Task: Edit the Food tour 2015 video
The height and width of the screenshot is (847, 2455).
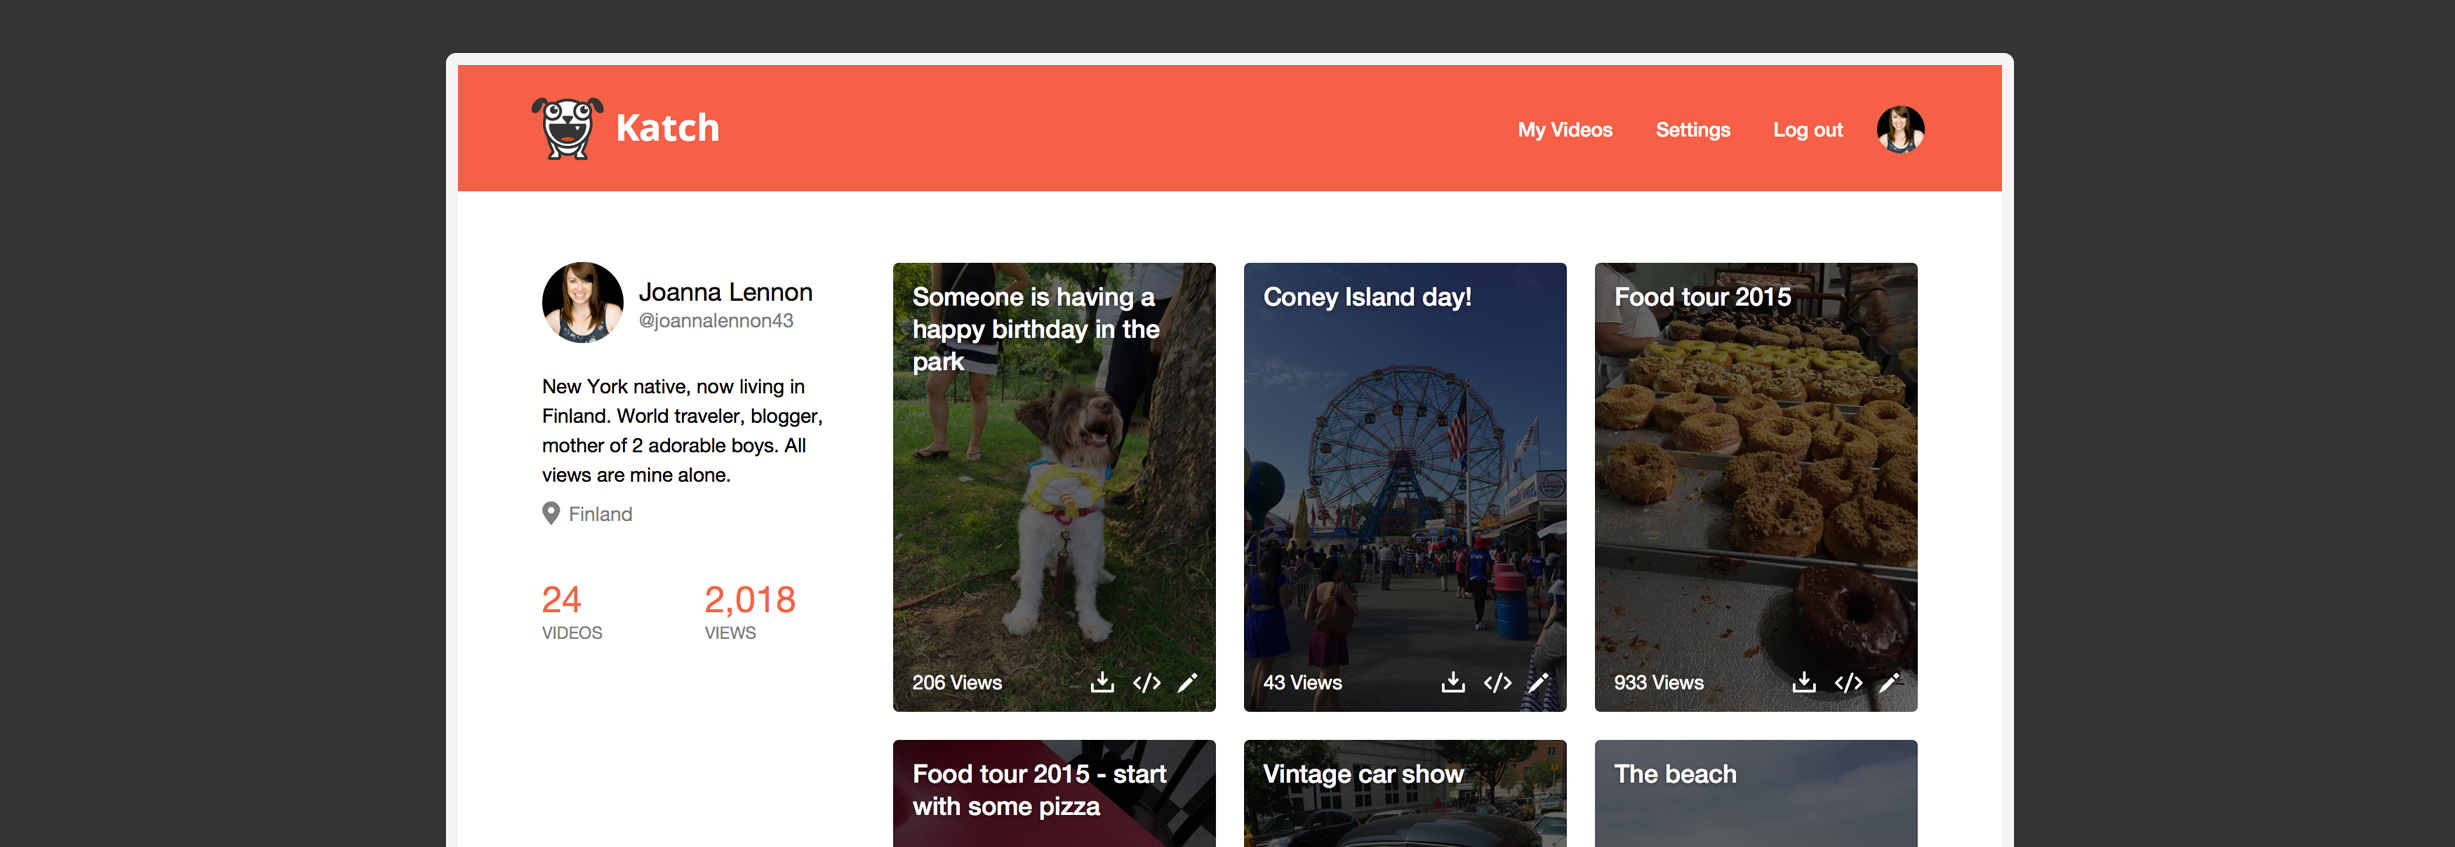Action: [1889, 683]
